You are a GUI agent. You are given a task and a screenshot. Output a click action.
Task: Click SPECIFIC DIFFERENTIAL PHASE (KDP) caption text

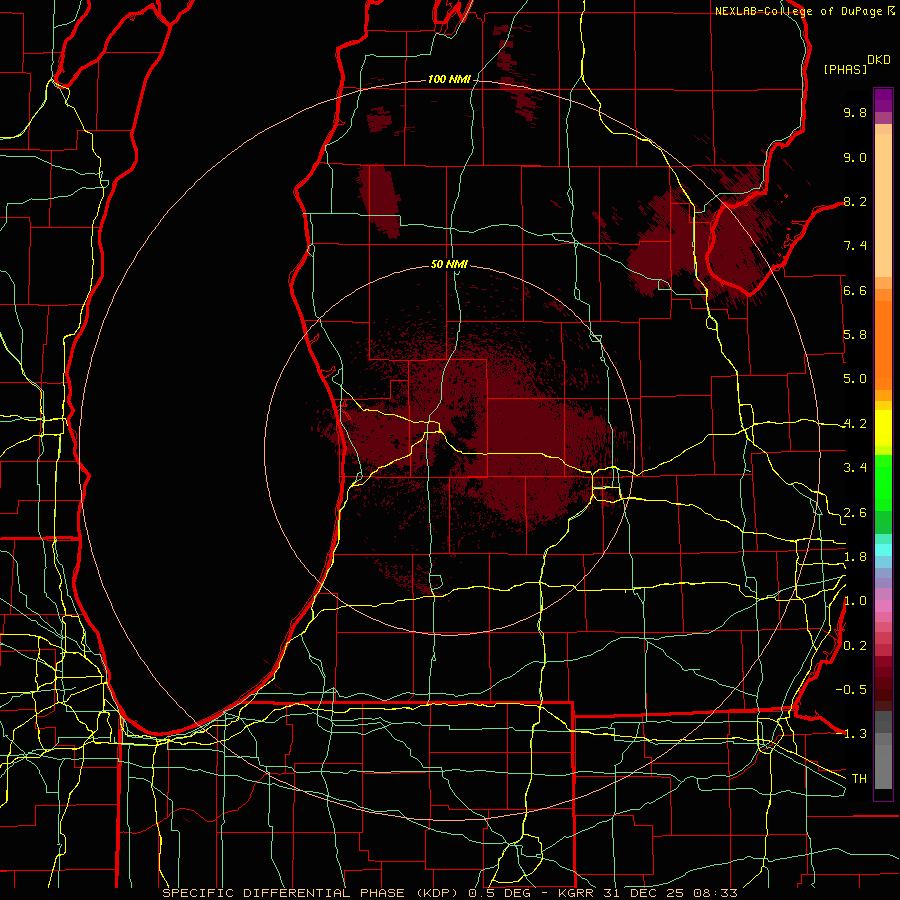pyautogui.click(x=312, y=893)
